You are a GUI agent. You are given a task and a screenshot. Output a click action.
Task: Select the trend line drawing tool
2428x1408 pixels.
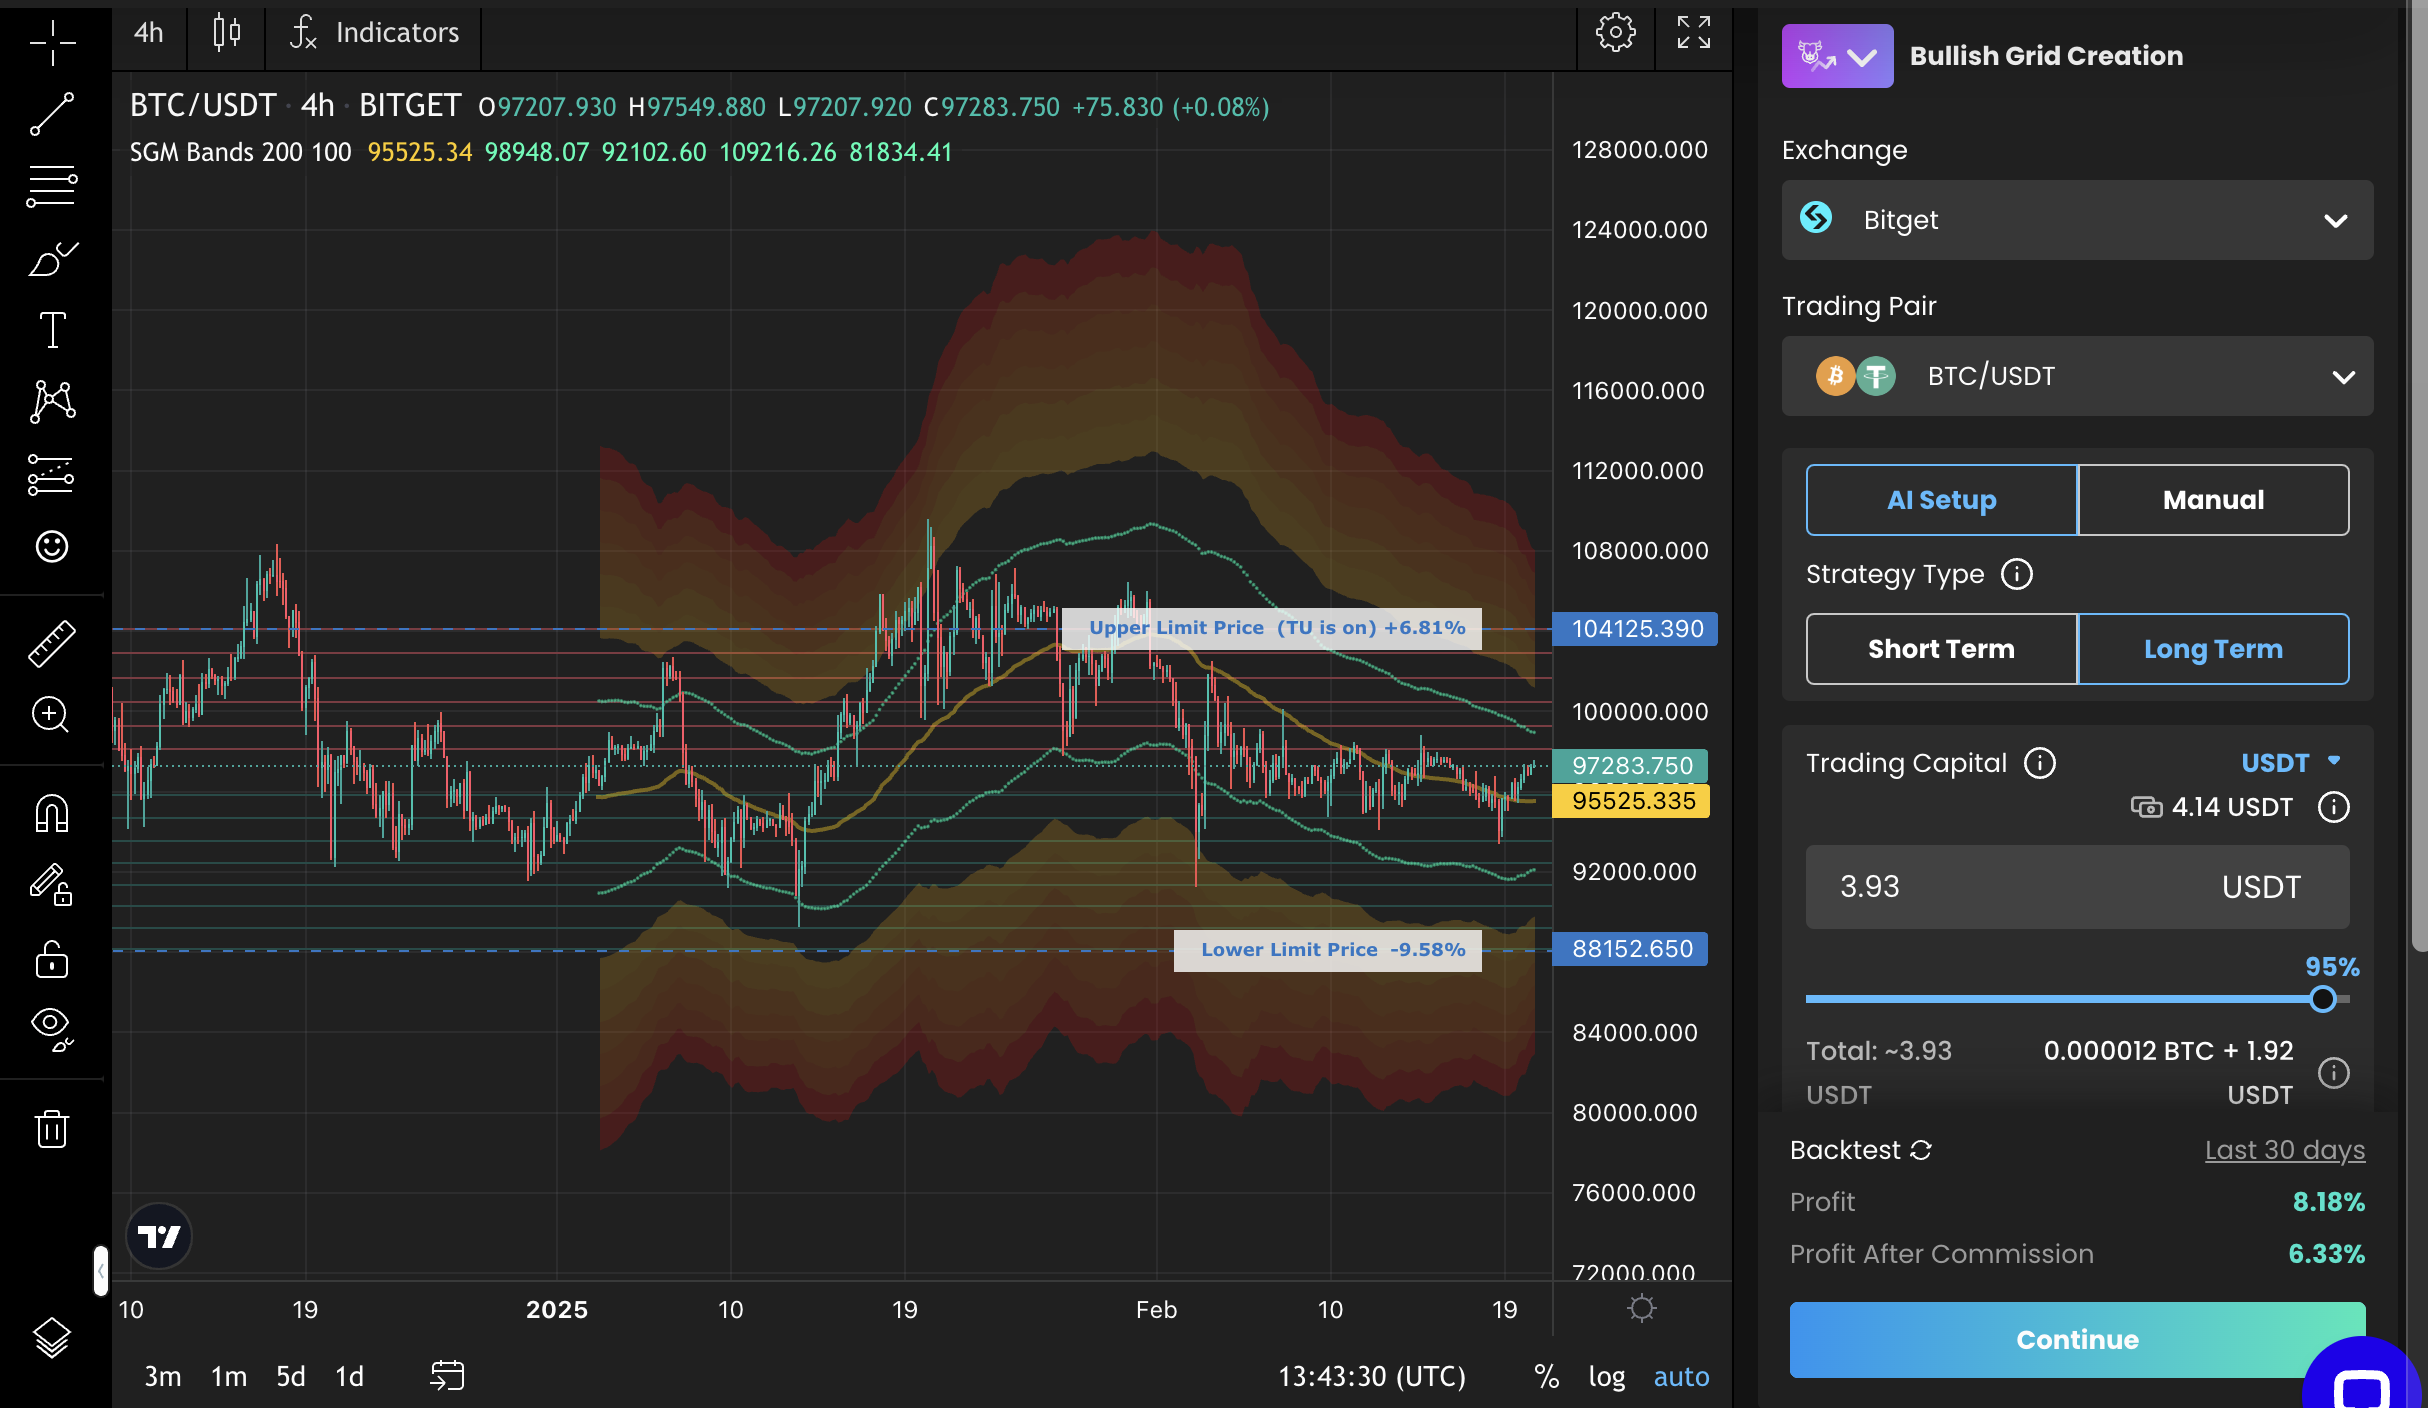[52, 114]
